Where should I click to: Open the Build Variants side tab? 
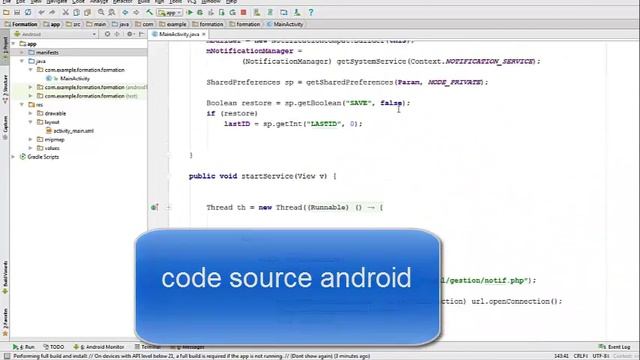coord(5,277)
